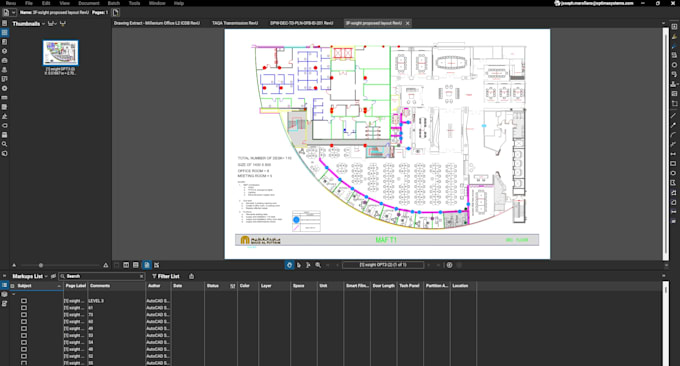This screenshot has height=366, width=680.
Task: Open dropdown next to file properties icon
Action: 13,13
